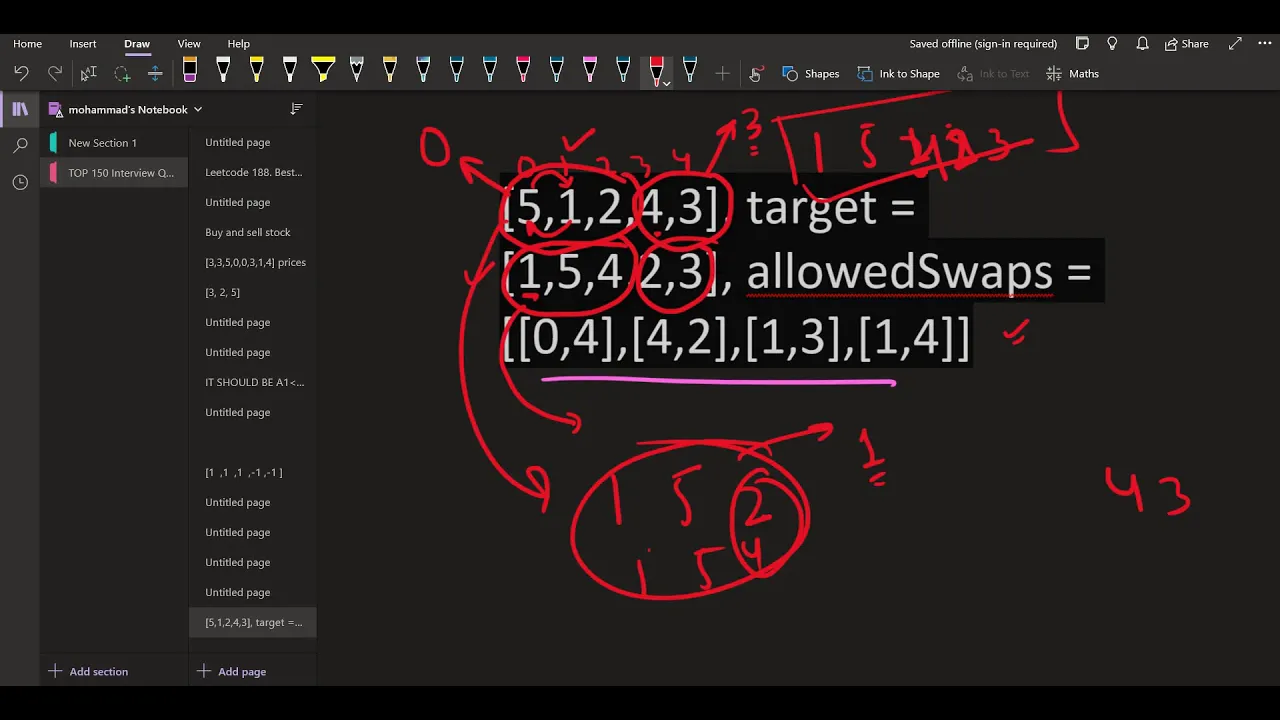
Task: Click 'Saved offline (sign-in required)' status
Action: pos(983,44)
